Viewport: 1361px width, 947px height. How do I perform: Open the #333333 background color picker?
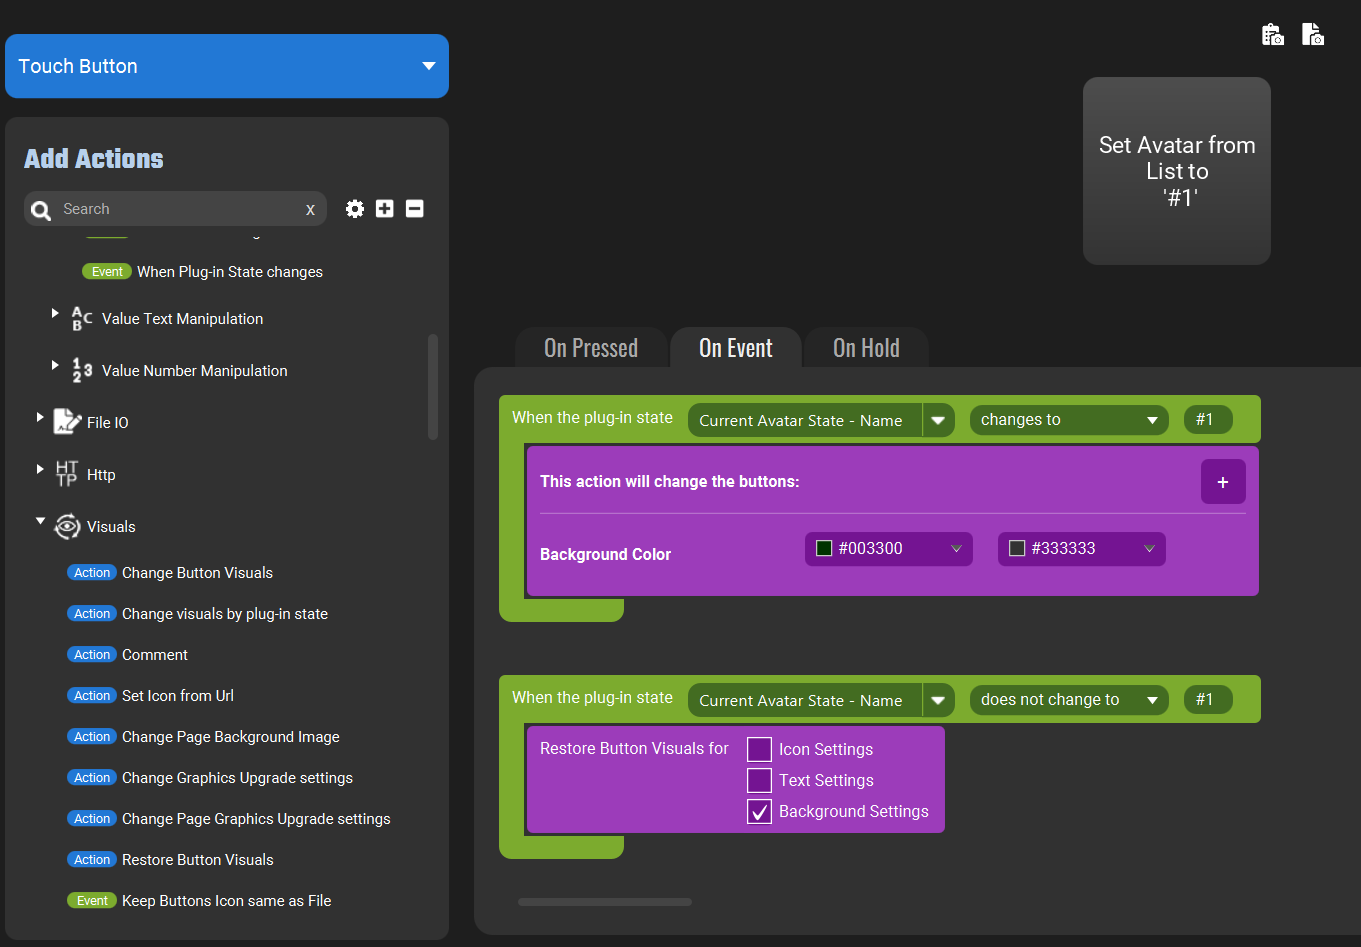click(1081, 548)
